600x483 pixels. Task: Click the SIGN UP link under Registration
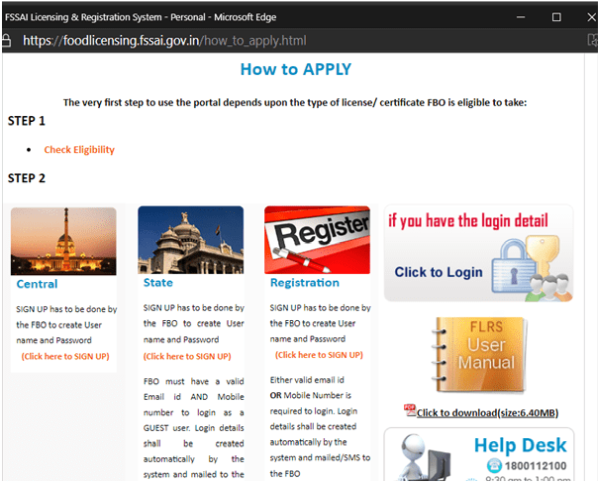pyautogui.click(x=318, y=356)
